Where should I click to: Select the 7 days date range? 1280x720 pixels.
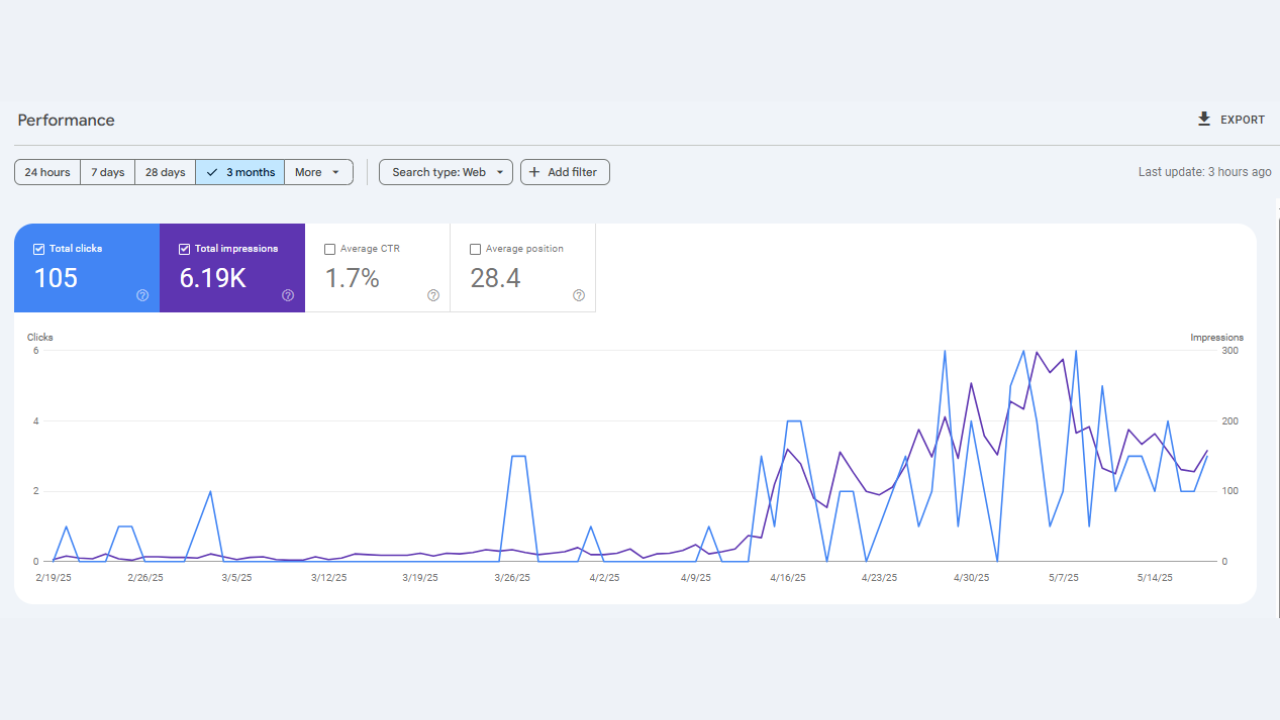click(x=108, y=172)
